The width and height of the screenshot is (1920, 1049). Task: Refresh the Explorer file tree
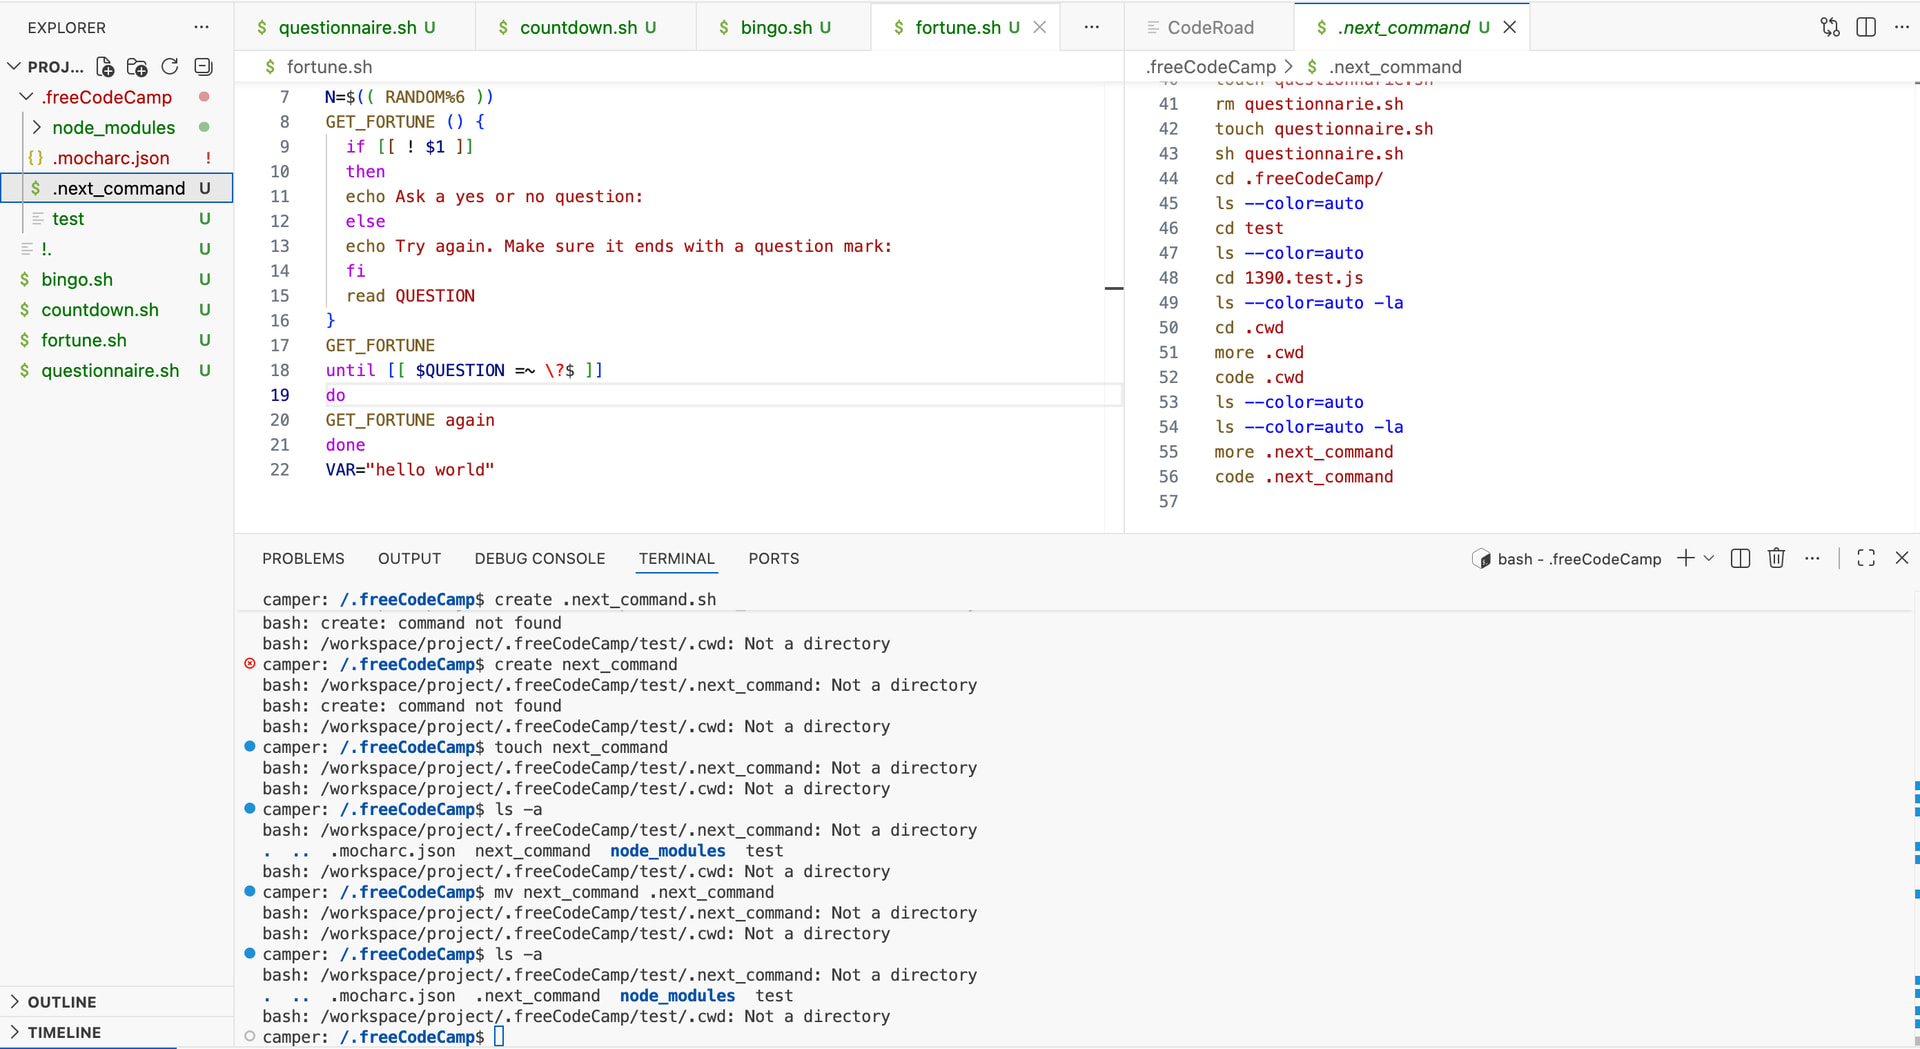pos(170,67)
